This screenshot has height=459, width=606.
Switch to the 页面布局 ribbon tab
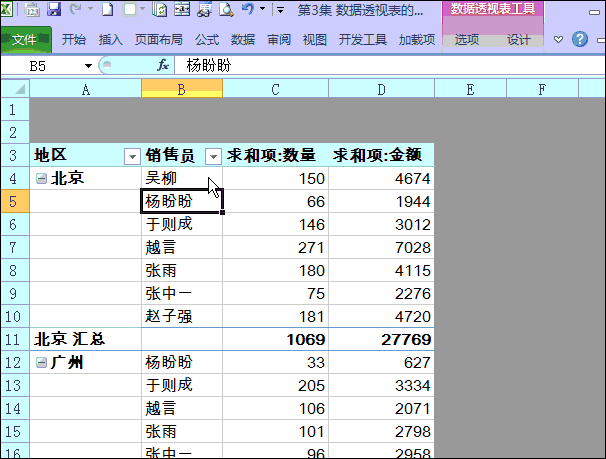click(158, 40)
